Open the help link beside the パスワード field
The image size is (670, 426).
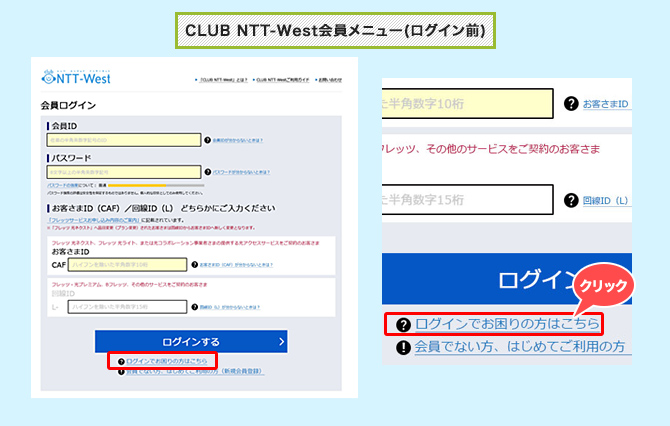[x=241, y=172]
